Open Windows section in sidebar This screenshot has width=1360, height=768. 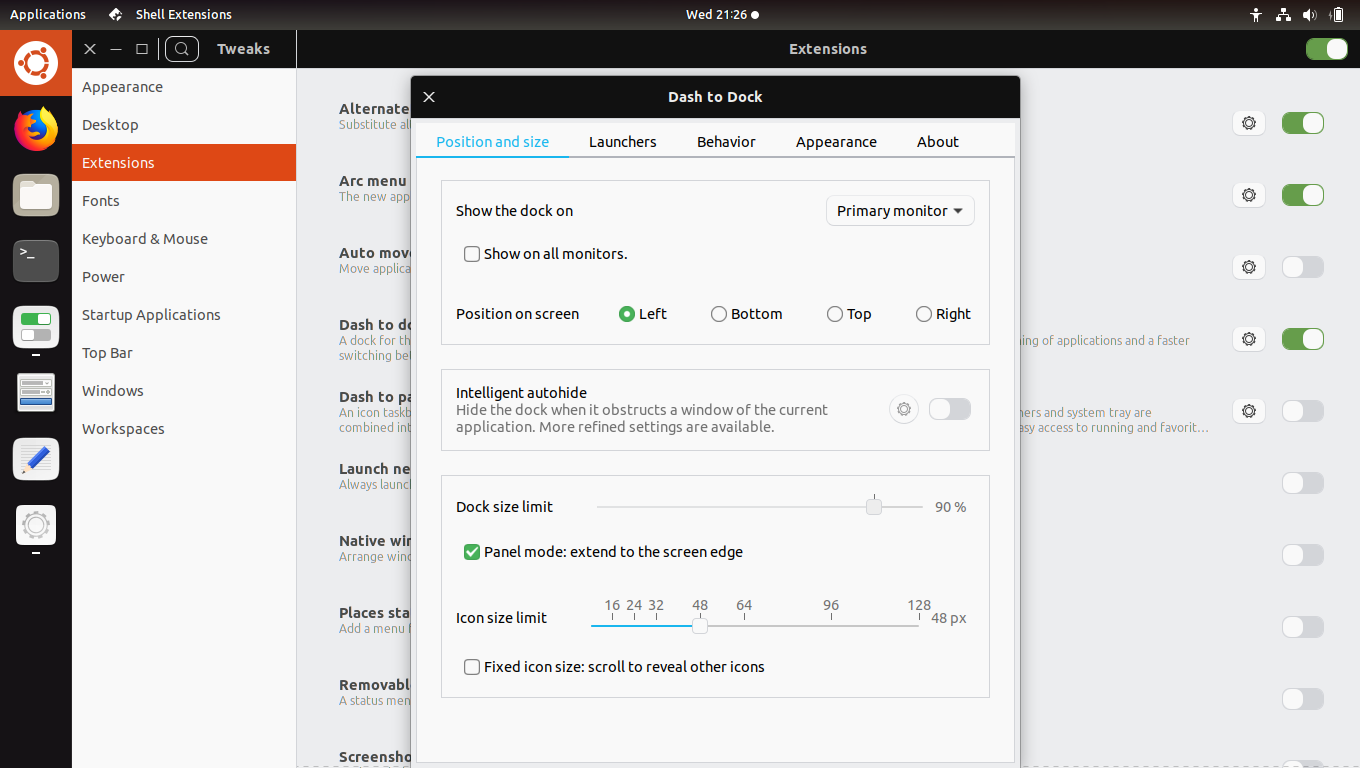(184, 391)
